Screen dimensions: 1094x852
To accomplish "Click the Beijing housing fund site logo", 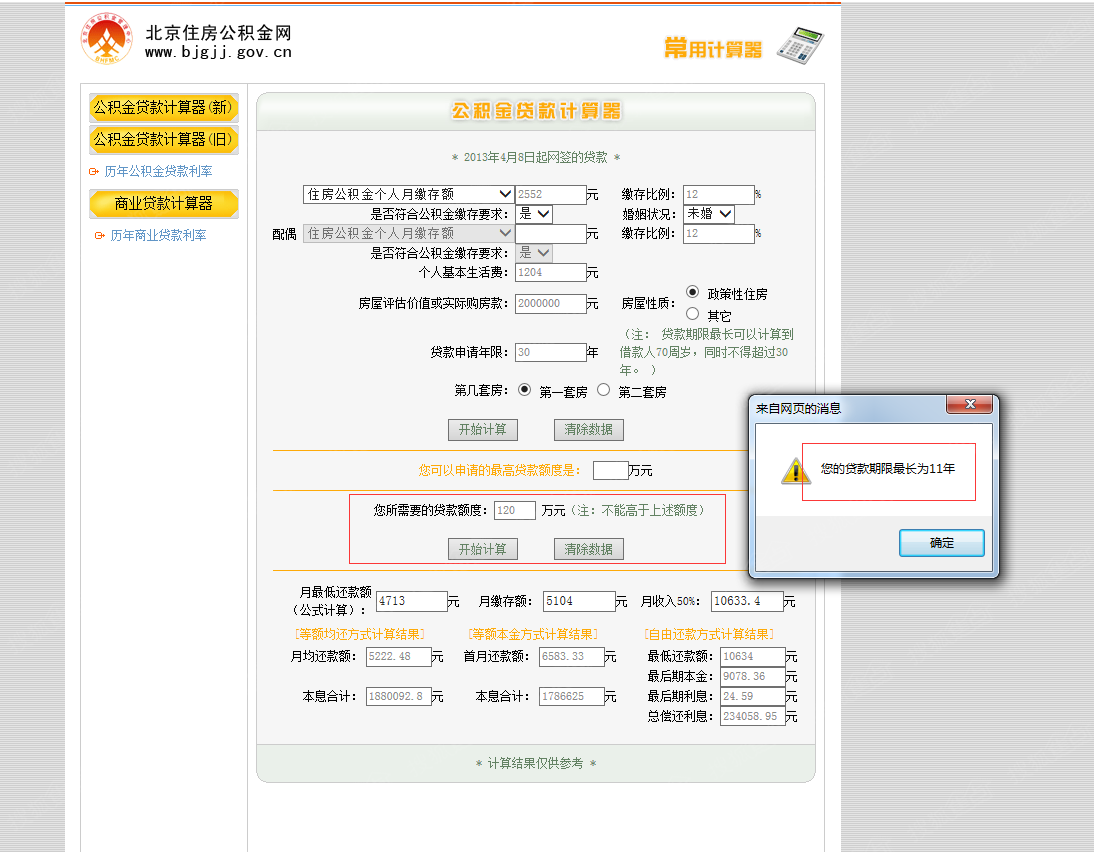I will point(107,39).
